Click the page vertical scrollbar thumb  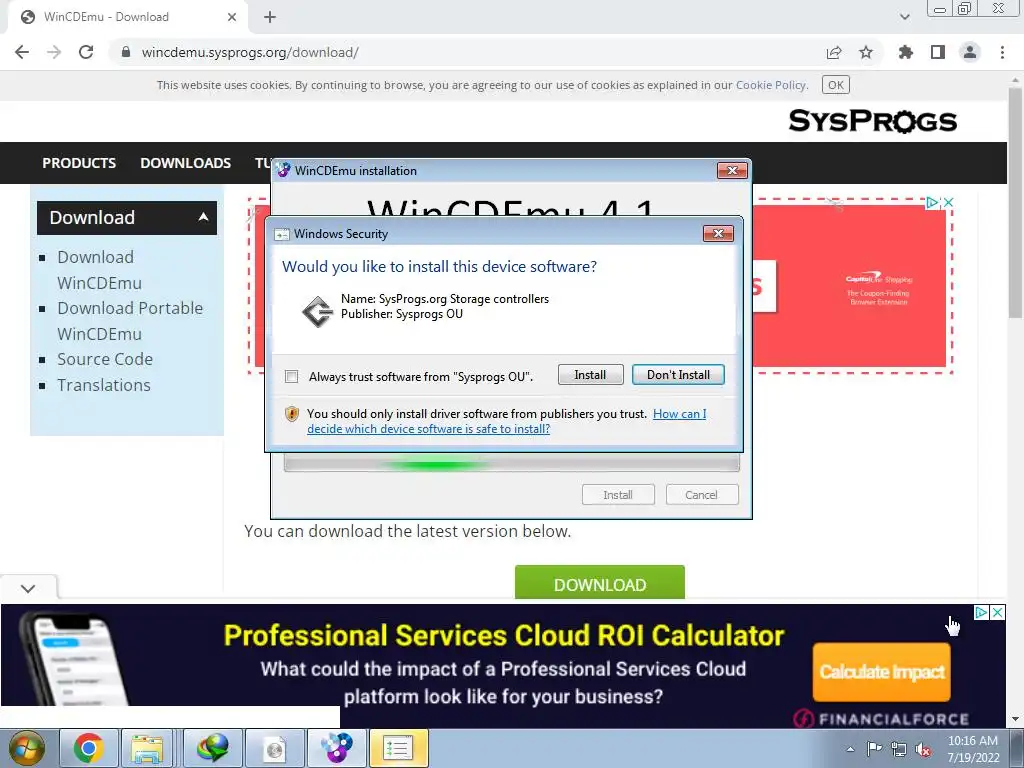coord(1015,202)
